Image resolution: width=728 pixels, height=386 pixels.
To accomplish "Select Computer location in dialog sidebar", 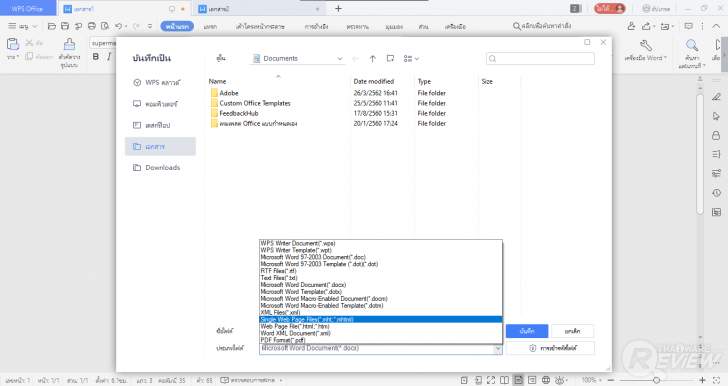I will (160, 104).
